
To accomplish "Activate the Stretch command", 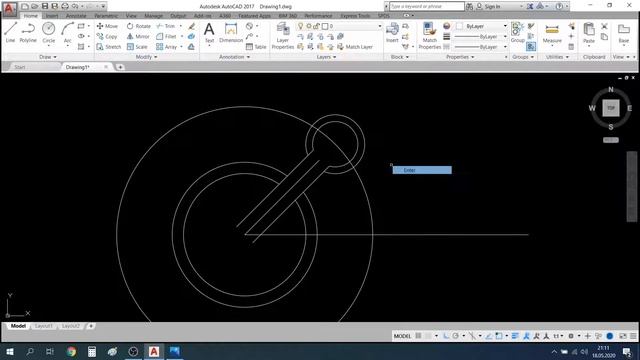I will [x=109, y=47].
